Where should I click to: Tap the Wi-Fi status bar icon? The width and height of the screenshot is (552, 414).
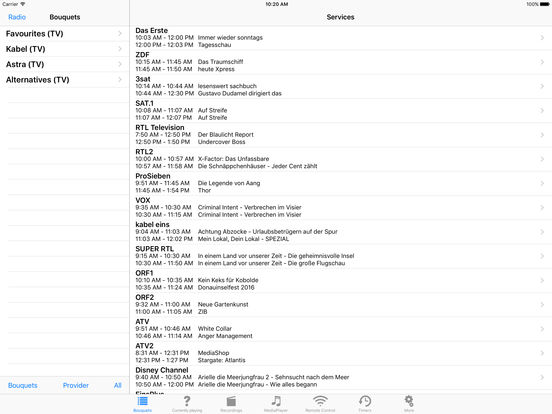(23, 4)
